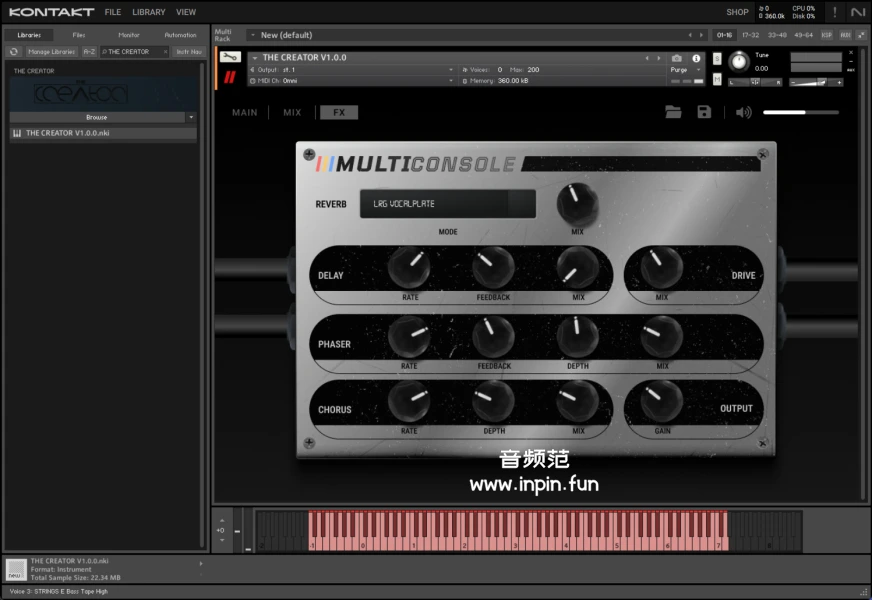Clear the library search field
Screen dimensions: 872x600
tap(166, 51)
